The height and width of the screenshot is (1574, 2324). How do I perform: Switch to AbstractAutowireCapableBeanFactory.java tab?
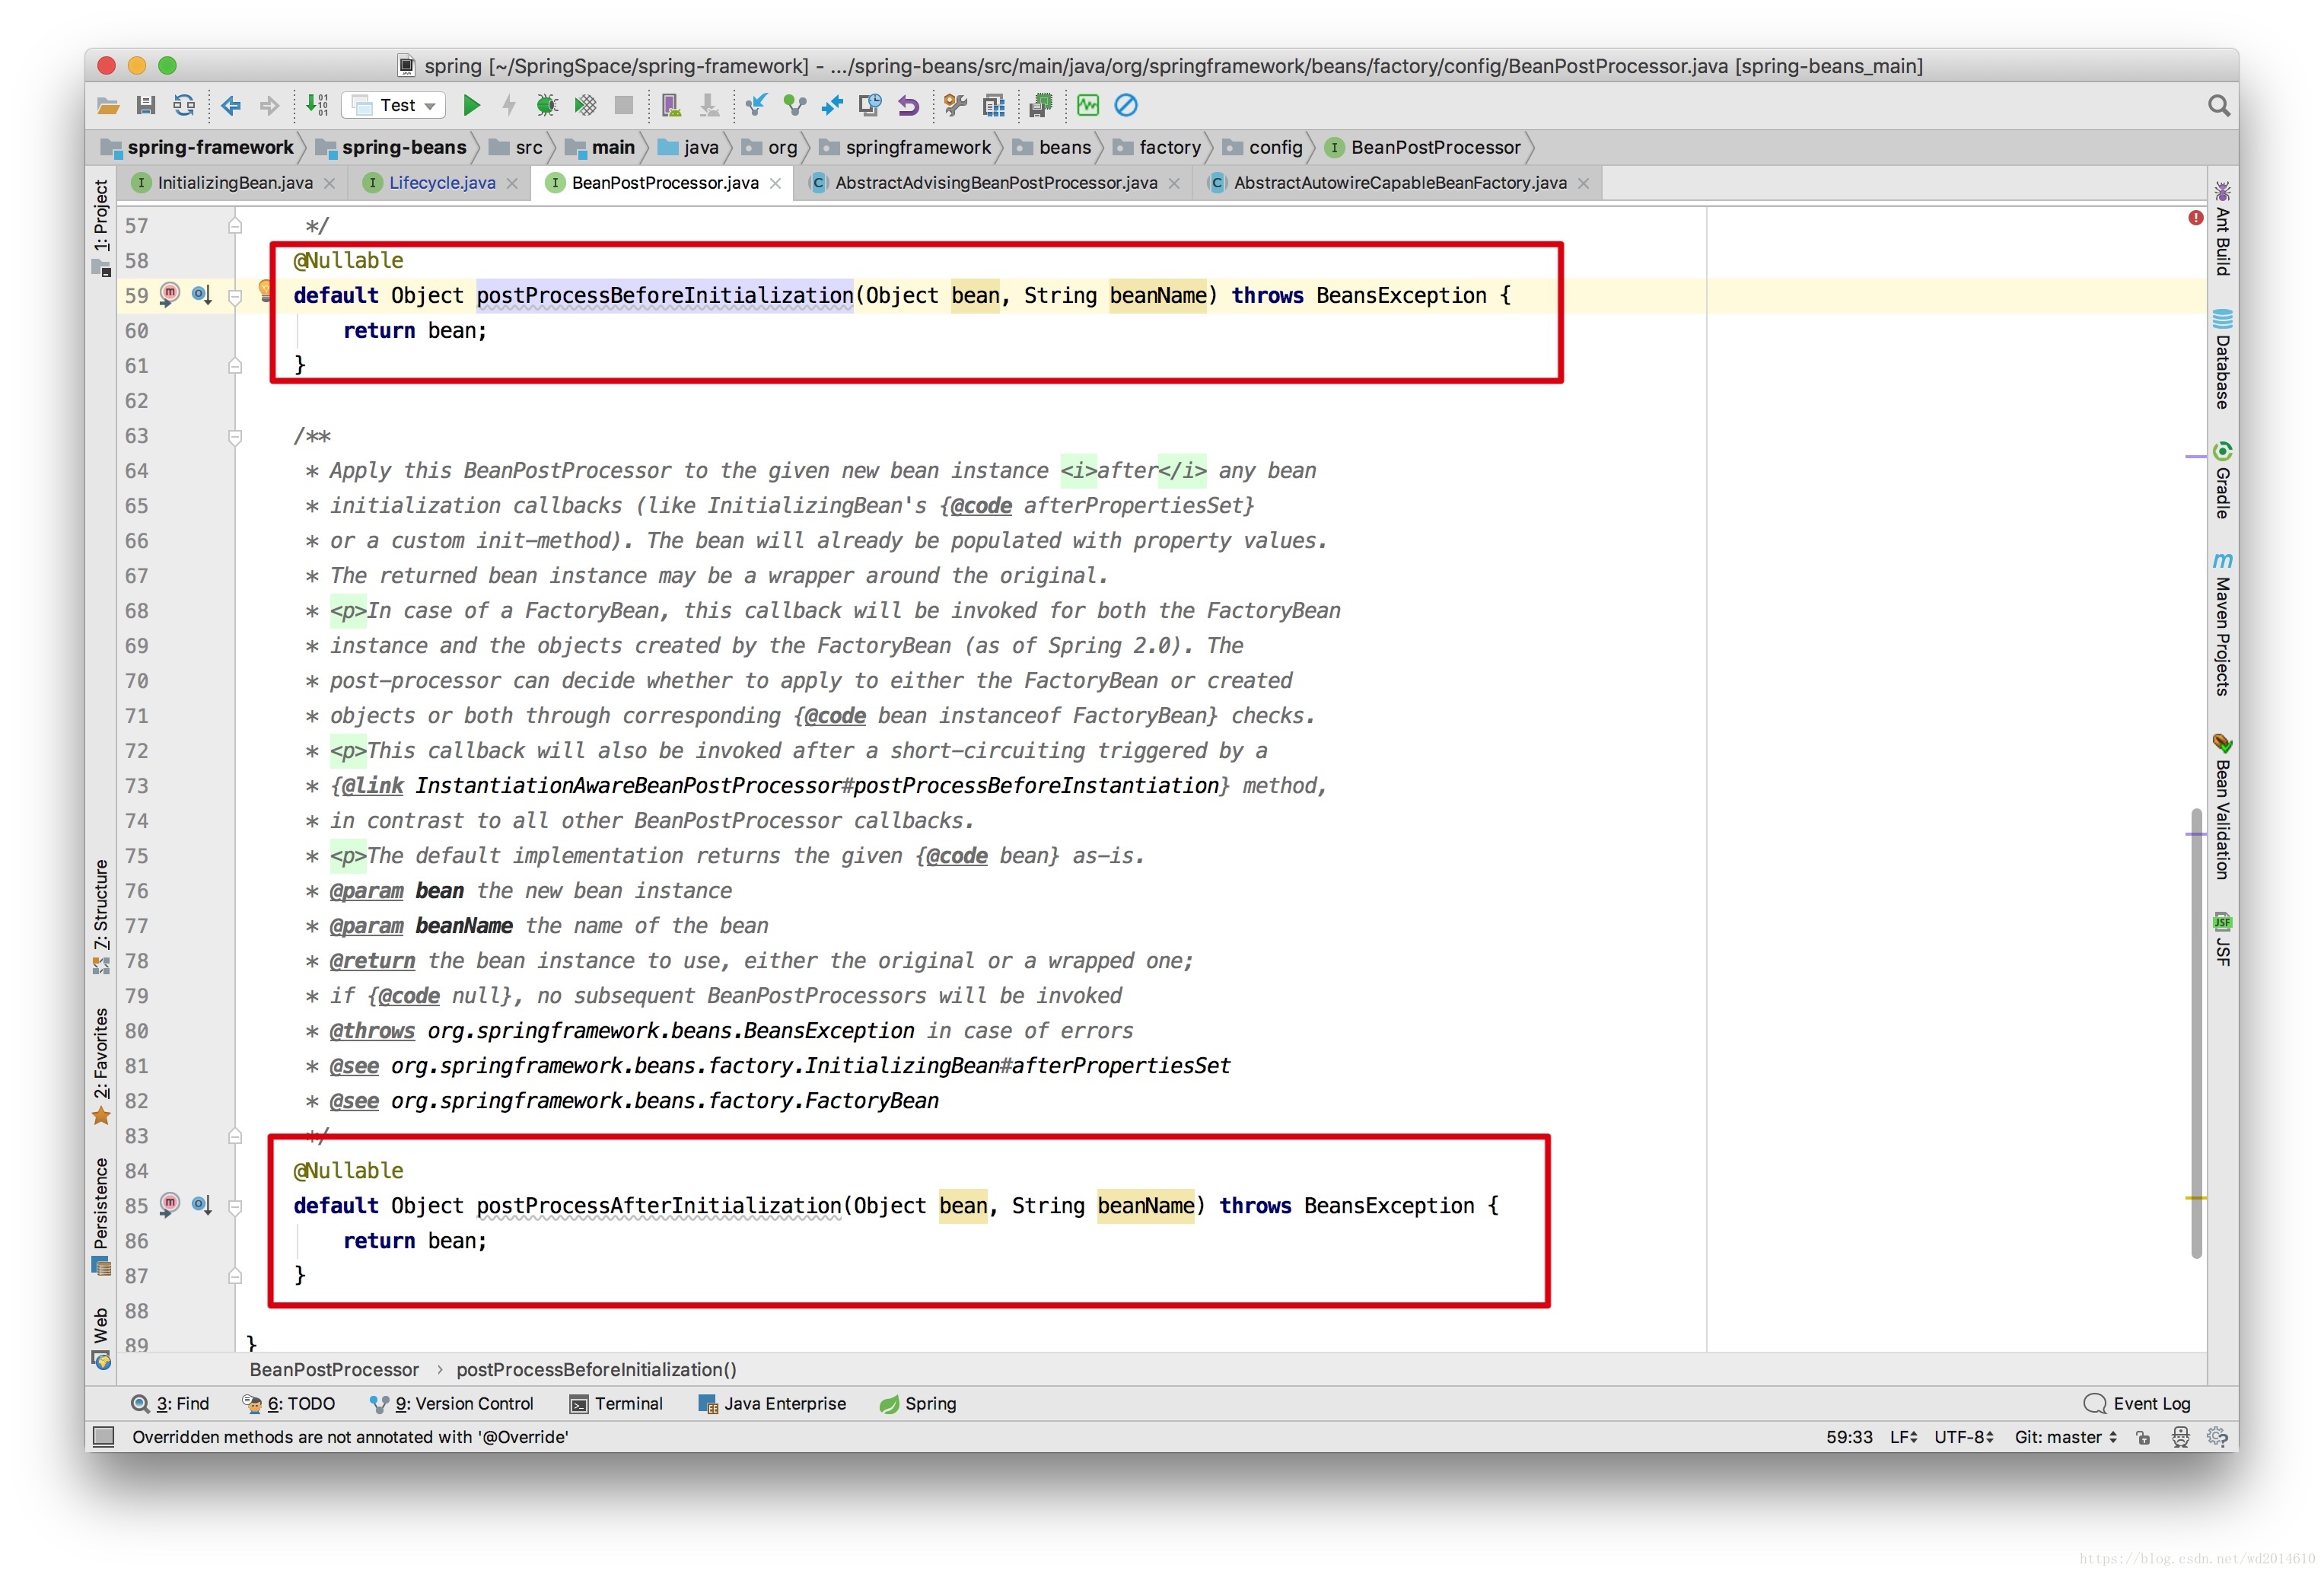[1399, 183]
